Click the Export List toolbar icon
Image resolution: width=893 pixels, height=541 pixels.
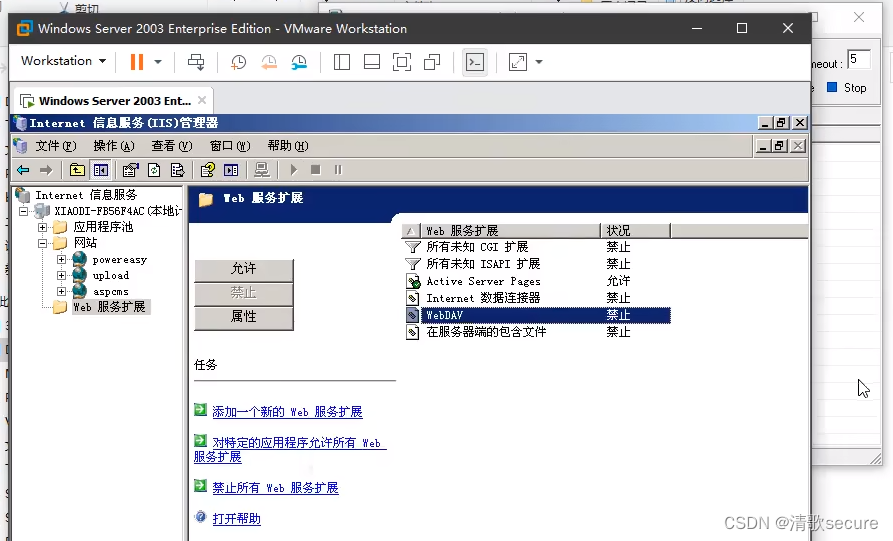[x=177, y=170]
